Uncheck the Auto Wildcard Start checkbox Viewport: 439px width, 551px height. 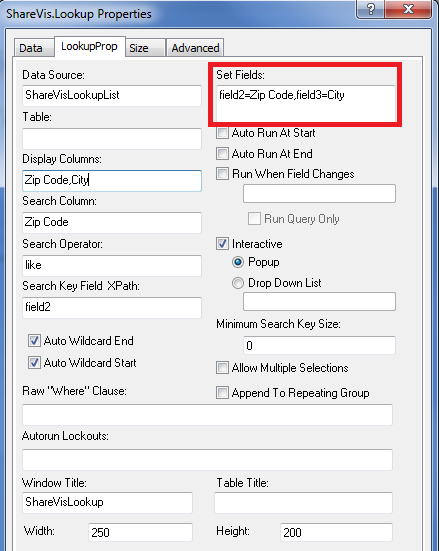pyautogui.click(x=34, y=363)
